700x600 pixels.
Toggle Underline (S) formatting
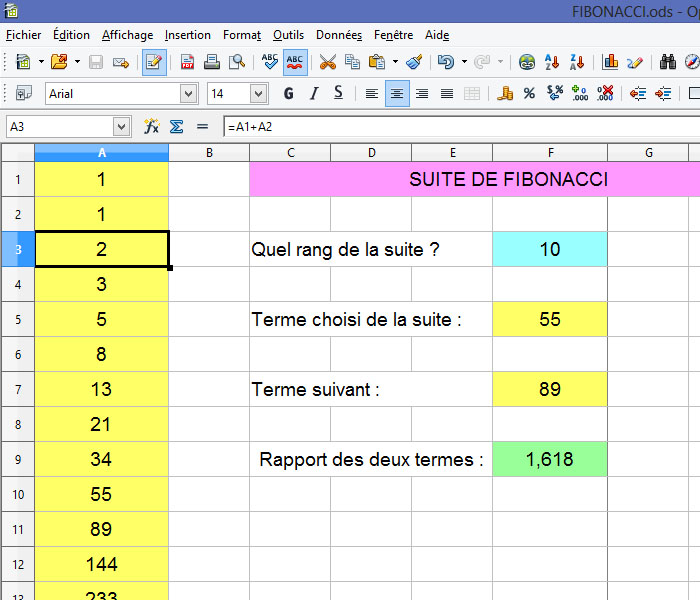click(x=338, y=93)
